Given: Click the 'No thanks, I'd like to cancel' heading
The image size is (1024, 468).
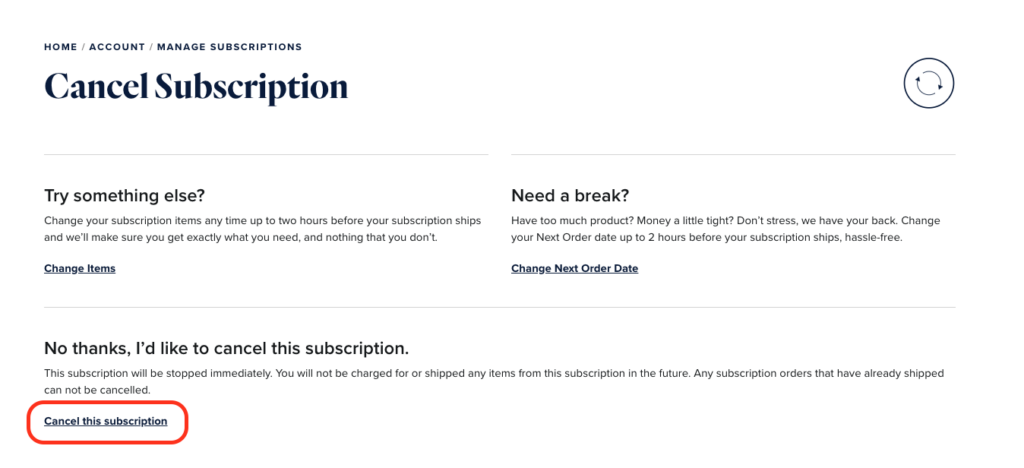Looking at the screenshot, I should pos(227,349).
